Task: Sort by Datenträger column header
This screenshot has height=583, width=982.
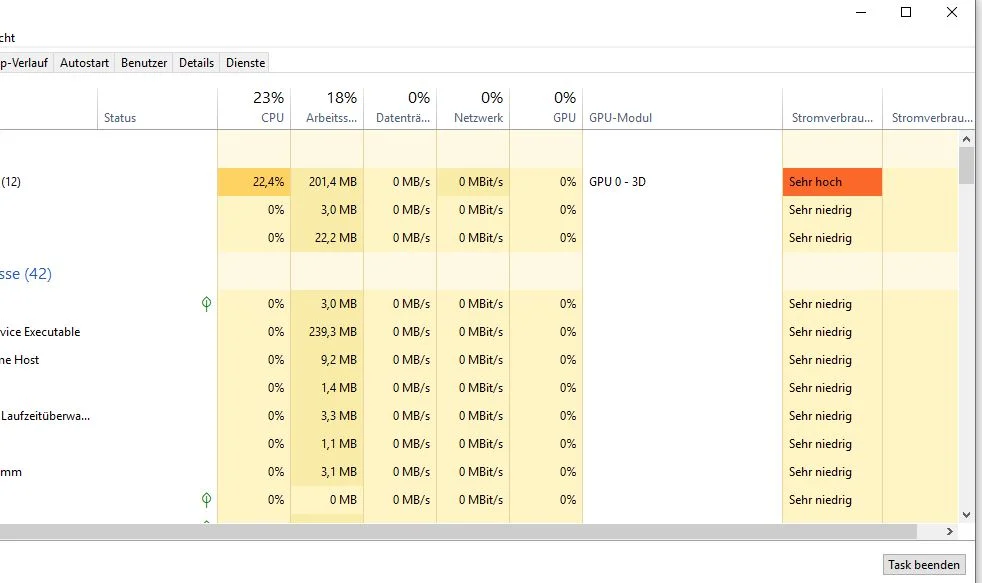Action: pos(400,107)
